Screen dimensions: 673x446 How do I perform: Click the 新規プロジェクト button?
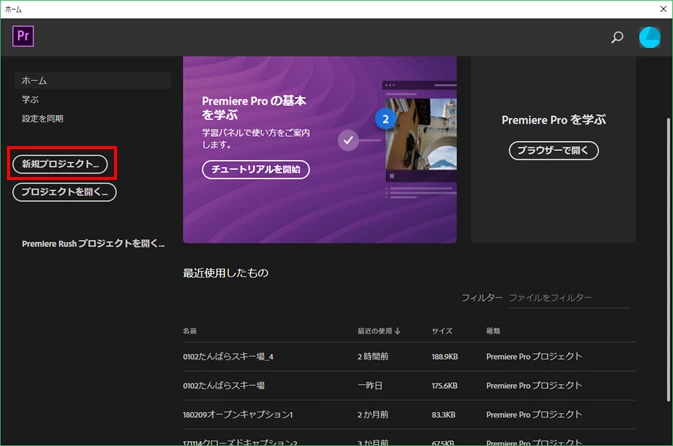point(60,164)
